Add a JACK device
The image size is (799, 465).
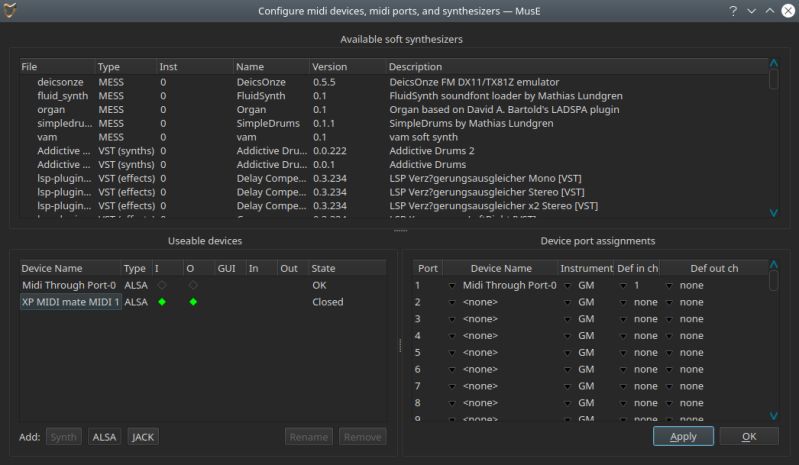(143, 437)
